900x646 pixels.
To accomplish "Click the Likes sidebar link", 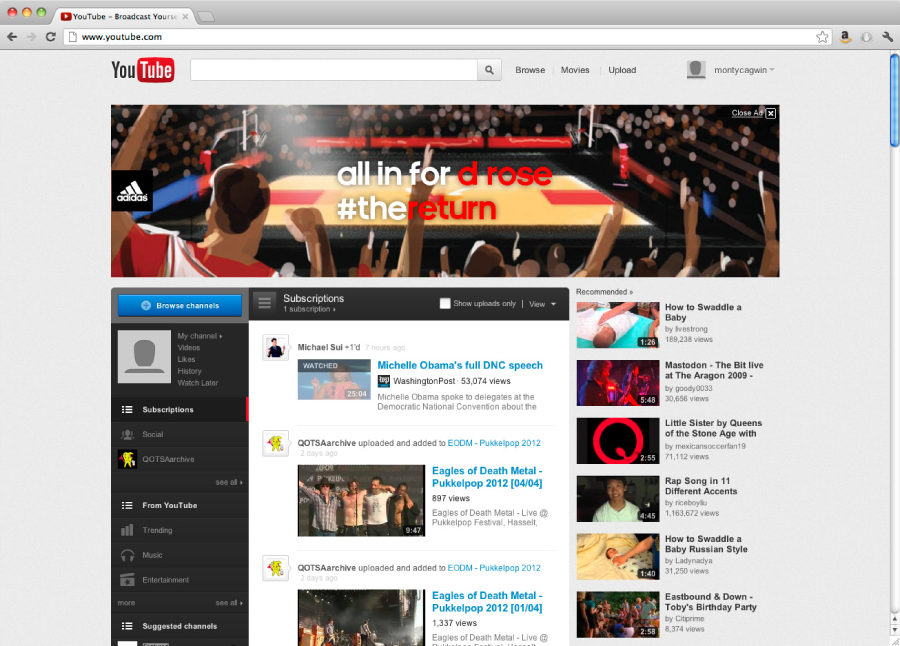I will [187, 359].
